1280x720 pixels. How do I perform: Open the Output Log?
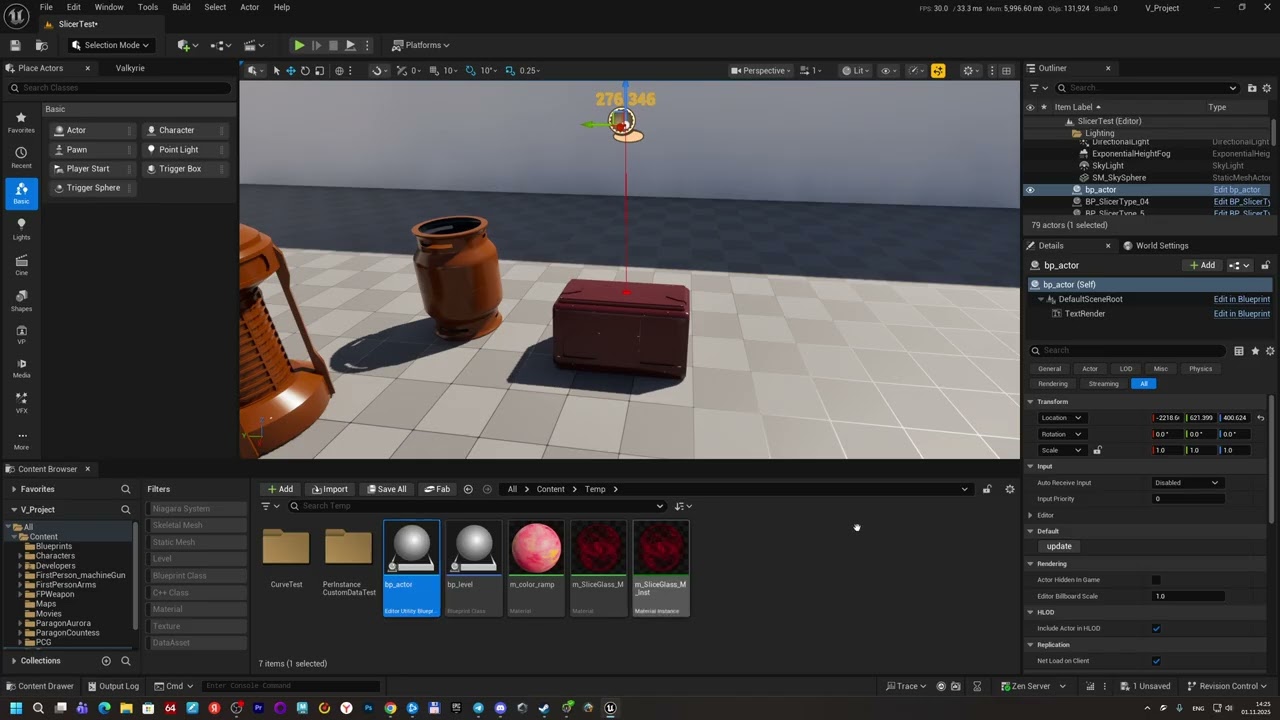click(112, 686)
